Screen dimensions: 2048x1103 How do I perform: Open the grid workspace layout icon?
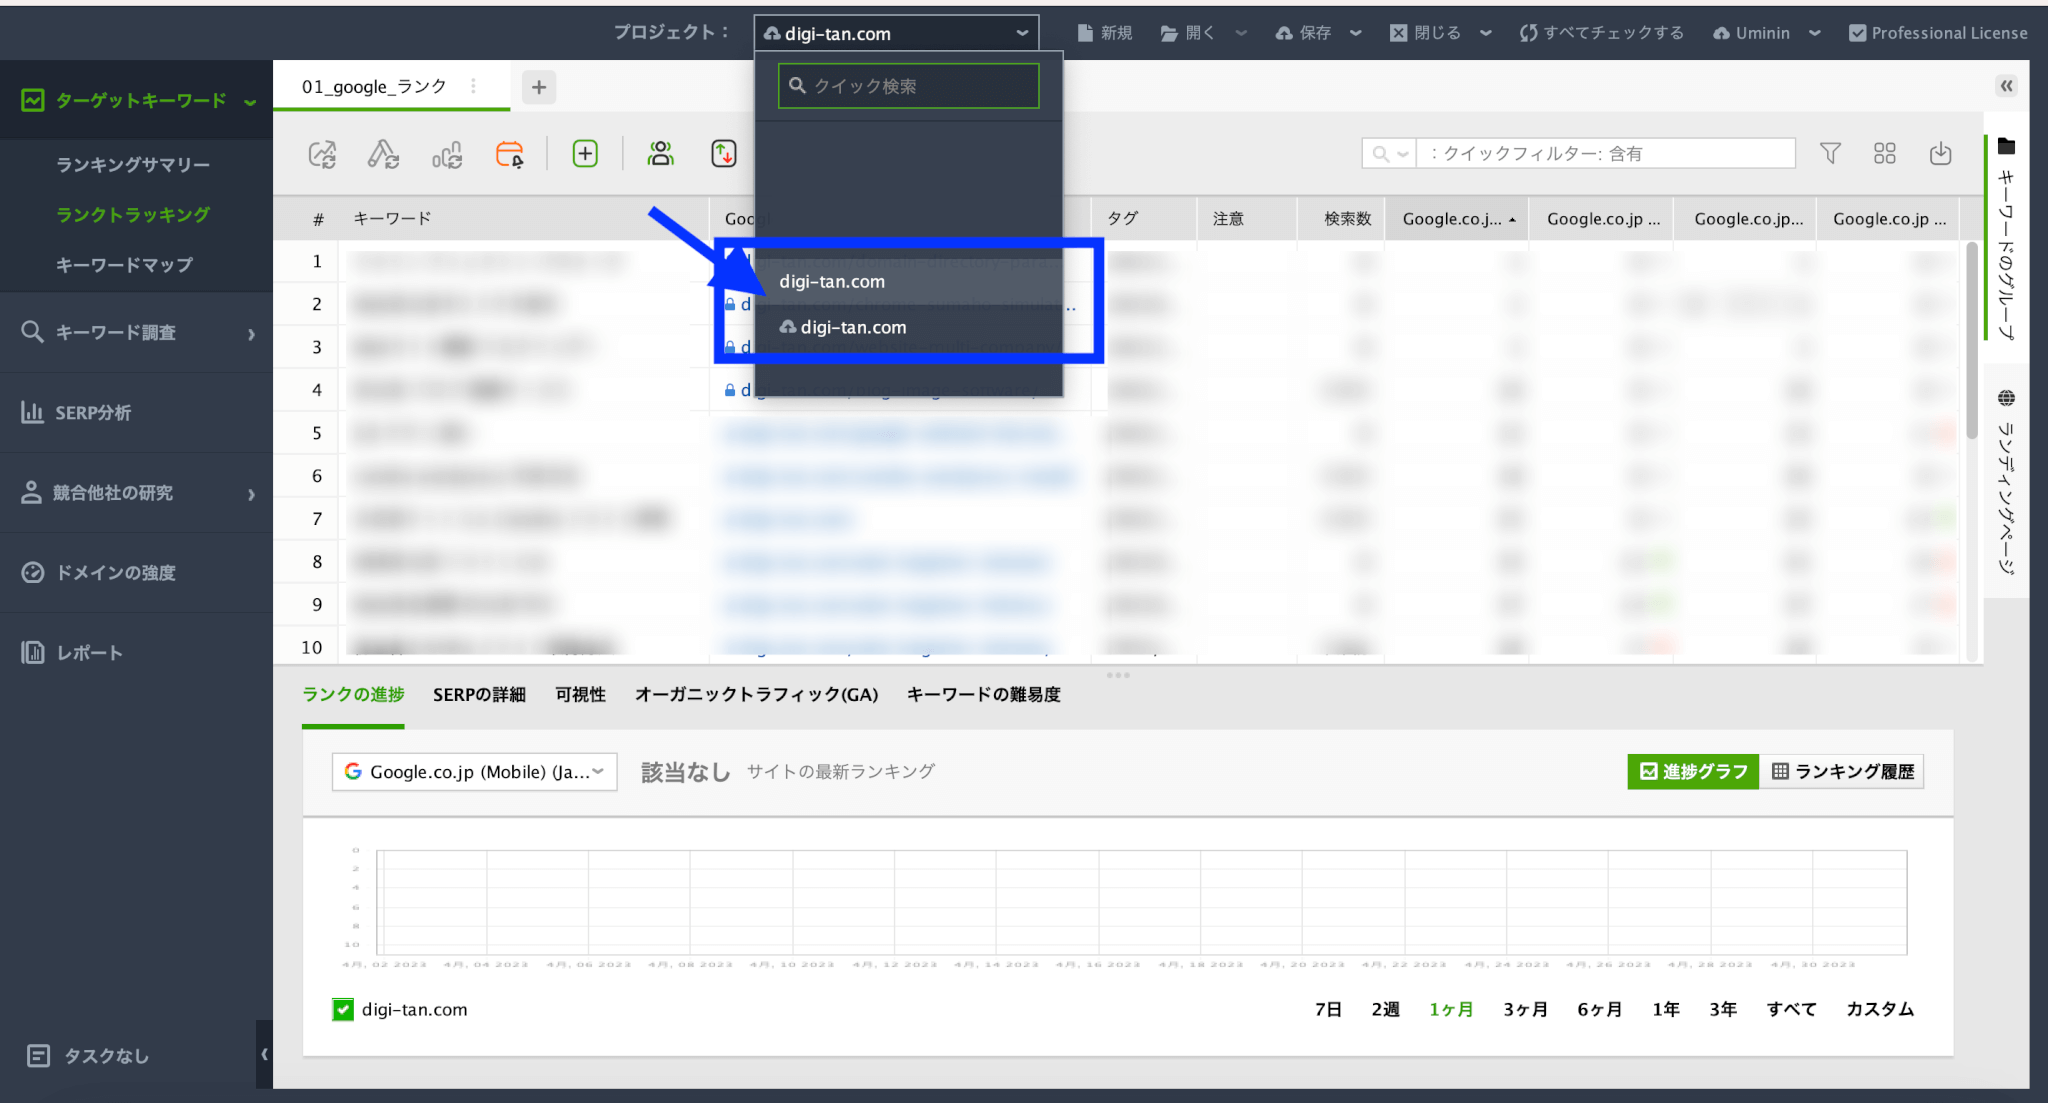coord(1885,153)
